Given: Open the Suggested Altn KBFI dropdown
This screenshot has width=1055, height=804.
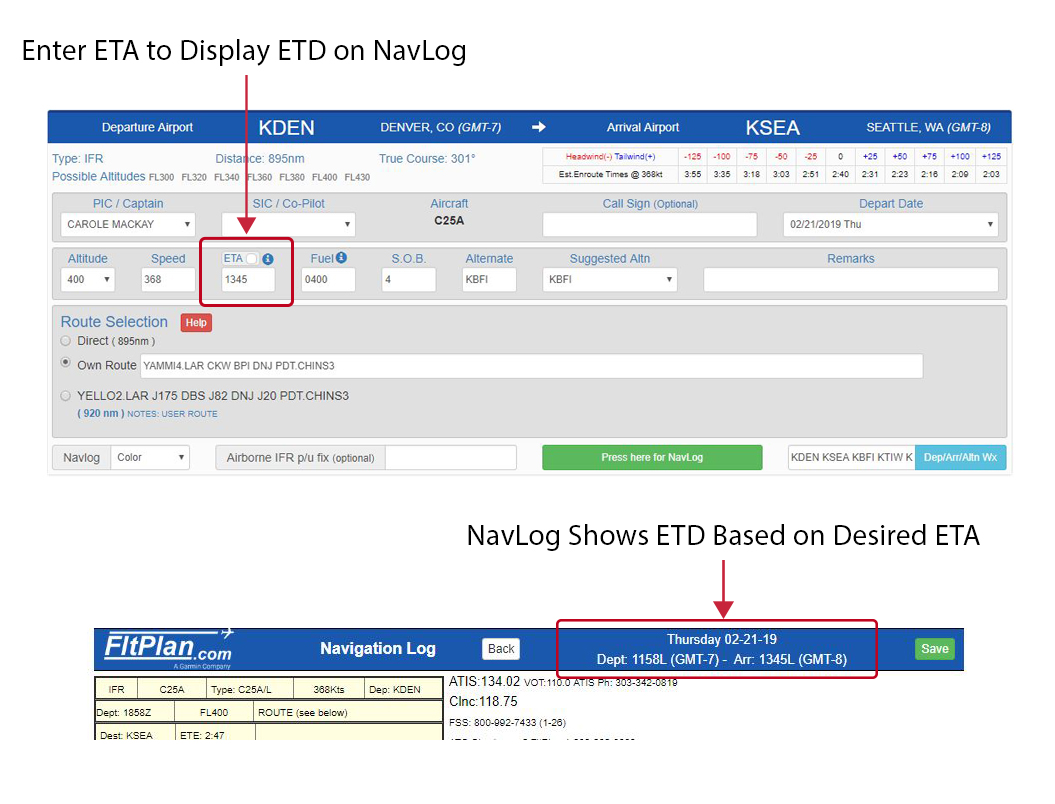Looking at the screenshot, I should pos(610,279).
